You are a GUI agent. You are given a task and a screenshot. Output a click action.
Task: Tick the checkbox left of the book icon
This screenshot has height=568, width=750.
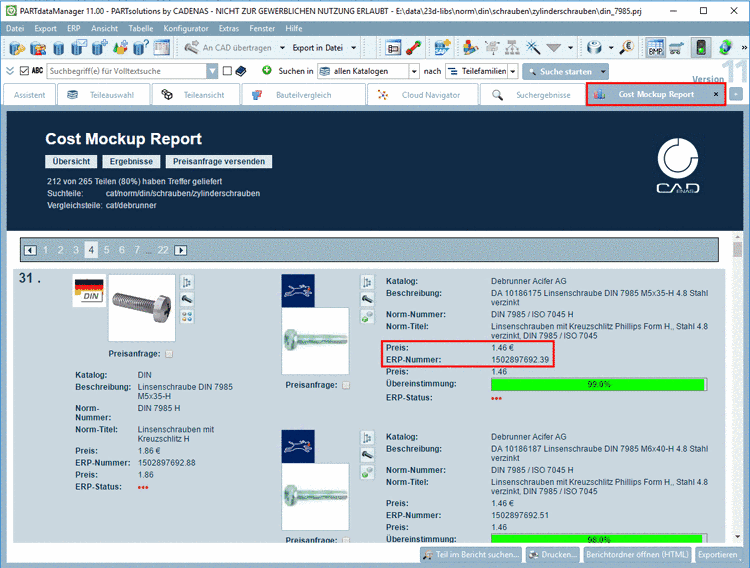pos(227,71)
